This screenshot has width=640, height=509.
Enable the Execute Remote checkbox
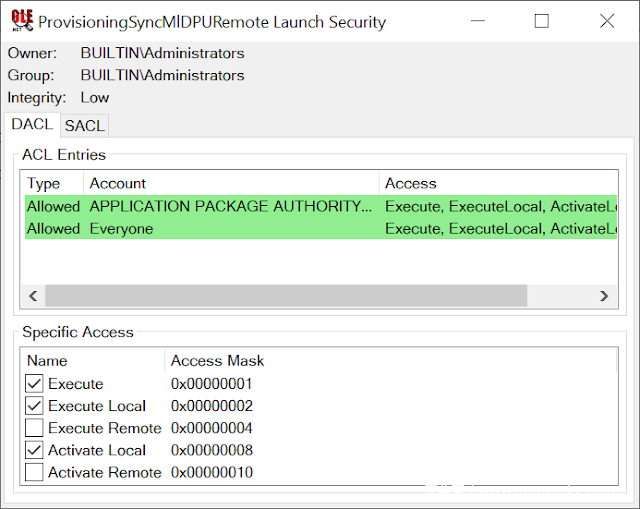35,428
